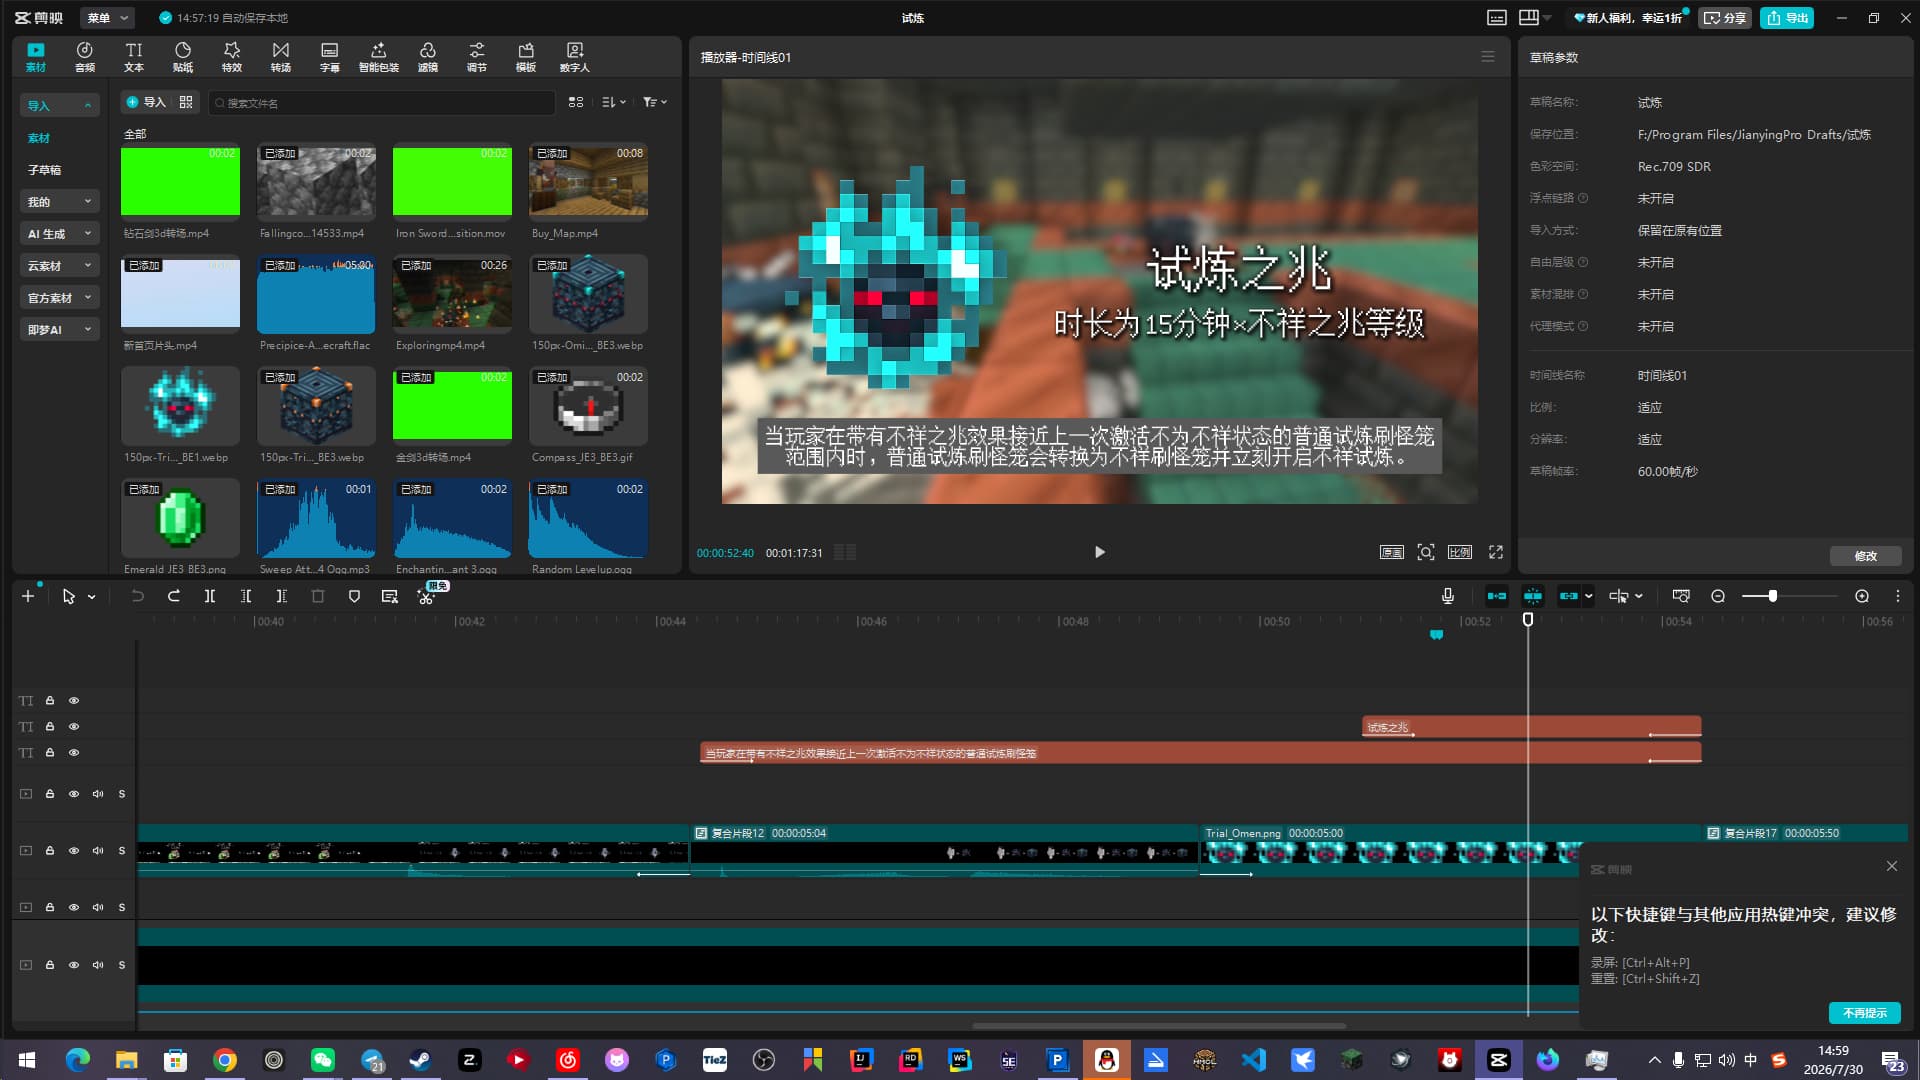Toggle visibility of the 试炼之兆 text track

coord(74,727)
